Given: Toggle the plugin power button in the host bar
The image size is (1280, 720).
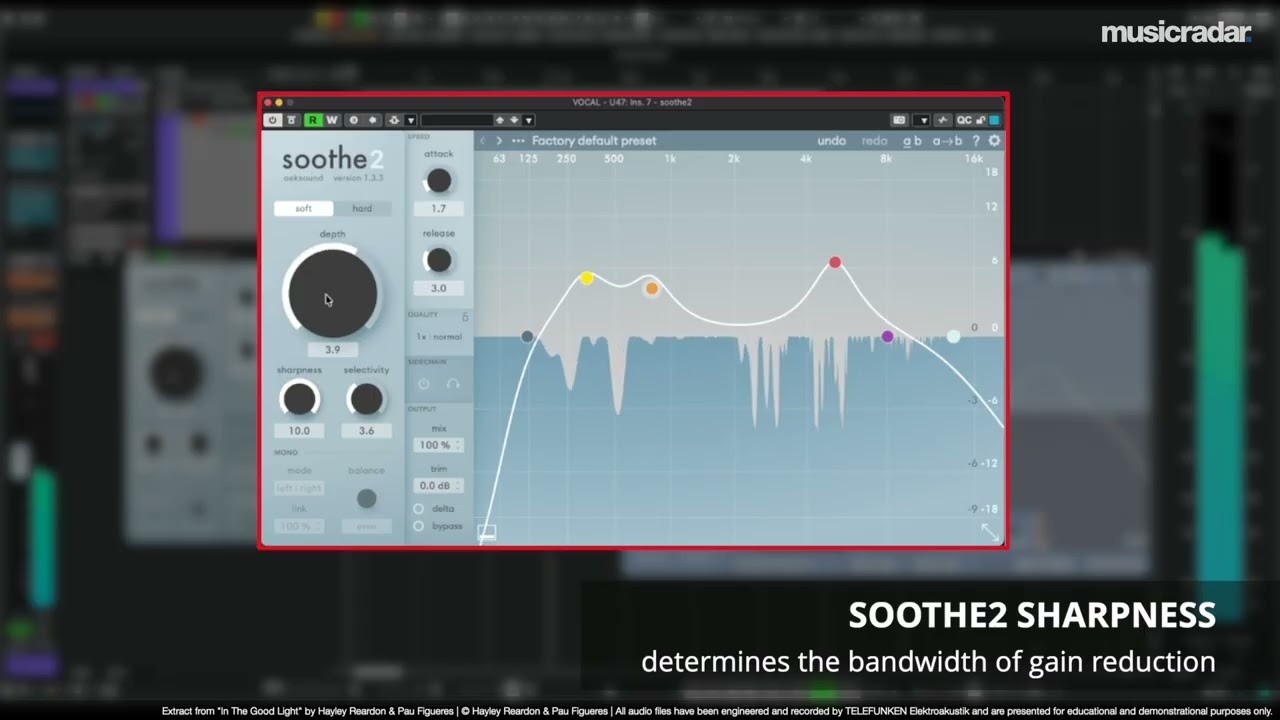Looking at the screenshot, I should pos(272,120).
